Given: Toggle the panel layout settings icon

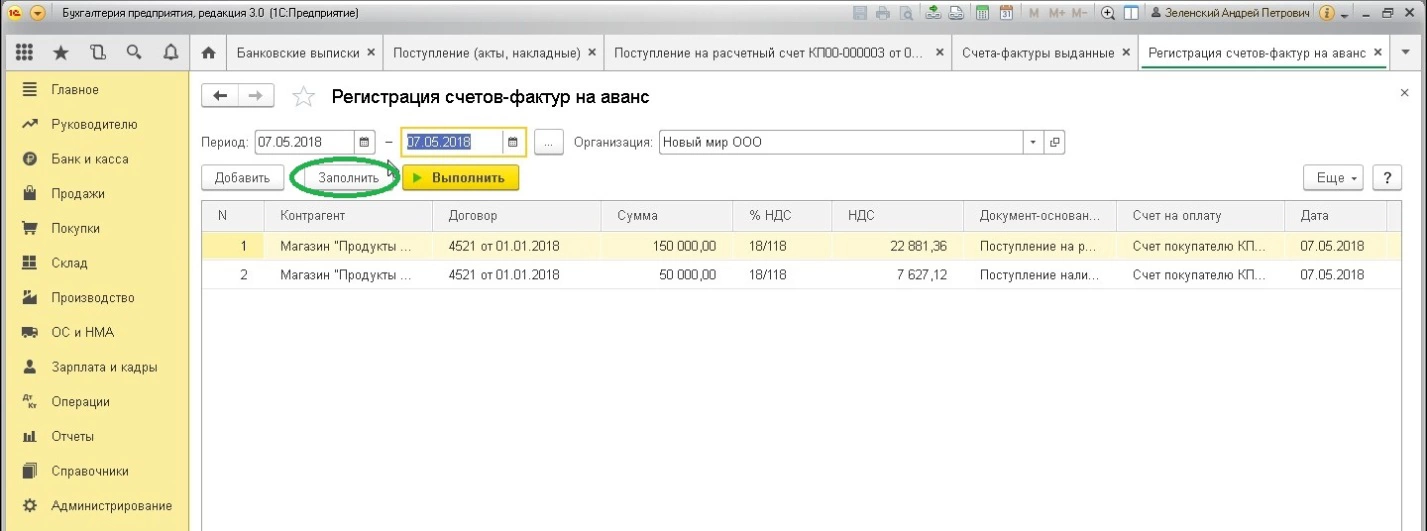Looking at the screenshot, I should [x=1131, y=14].
